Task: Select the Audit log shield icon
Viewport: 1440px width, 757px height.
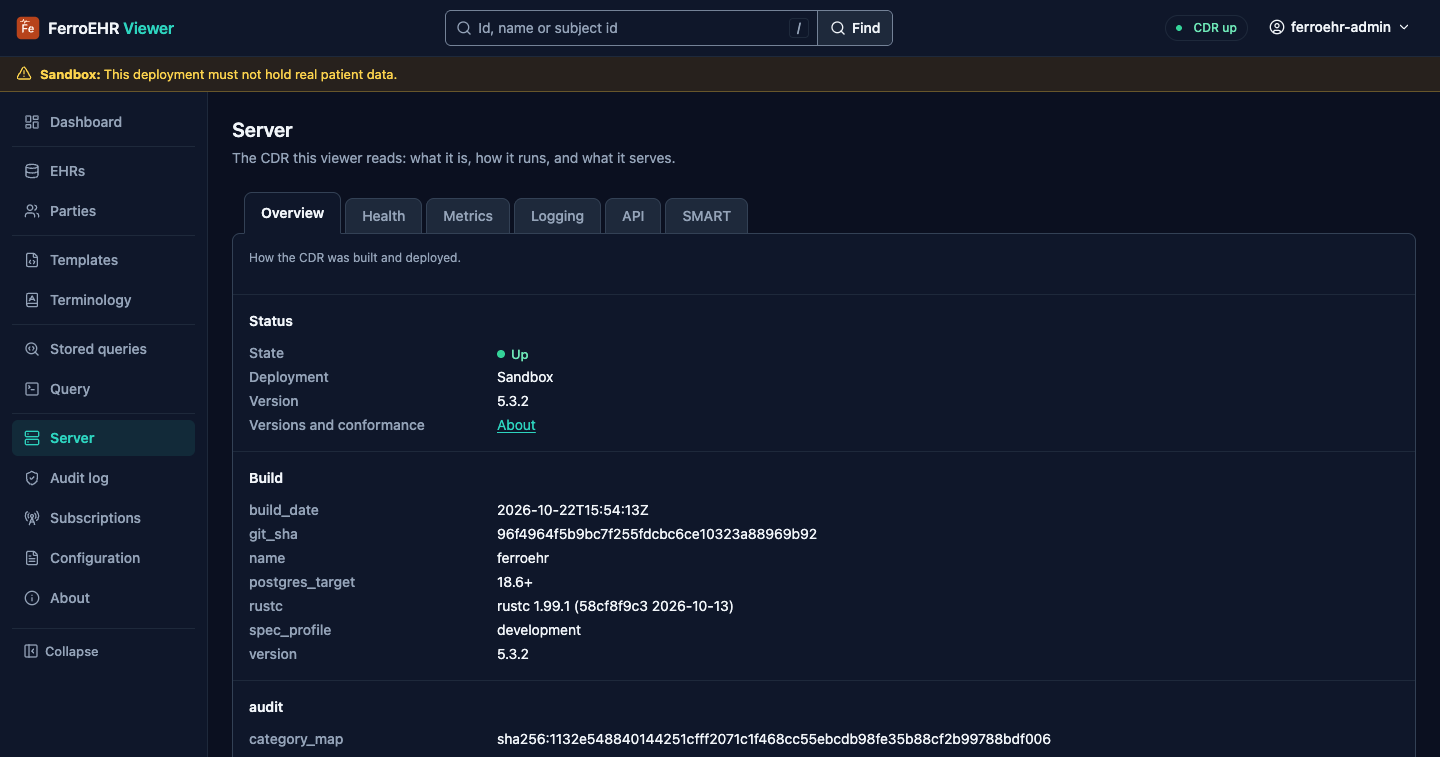Action: coord(32,478)
